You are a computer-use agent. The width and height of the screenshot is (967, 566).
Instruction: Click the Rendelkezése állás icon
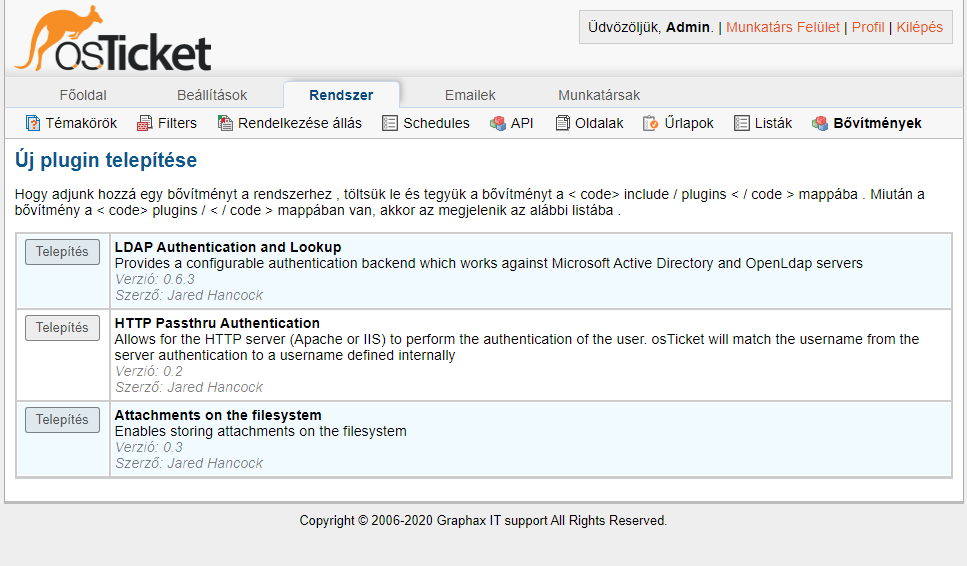tap(225, 123)
